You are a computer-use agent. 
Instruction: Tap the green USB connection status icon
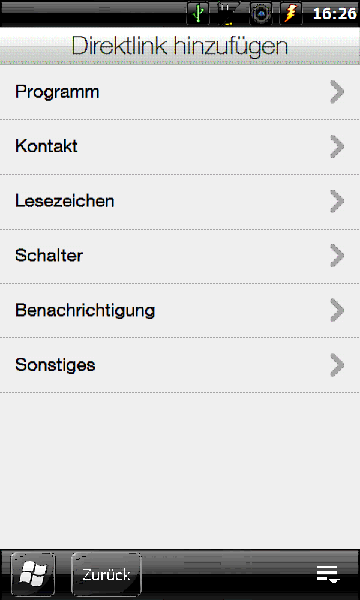(198, 13)
